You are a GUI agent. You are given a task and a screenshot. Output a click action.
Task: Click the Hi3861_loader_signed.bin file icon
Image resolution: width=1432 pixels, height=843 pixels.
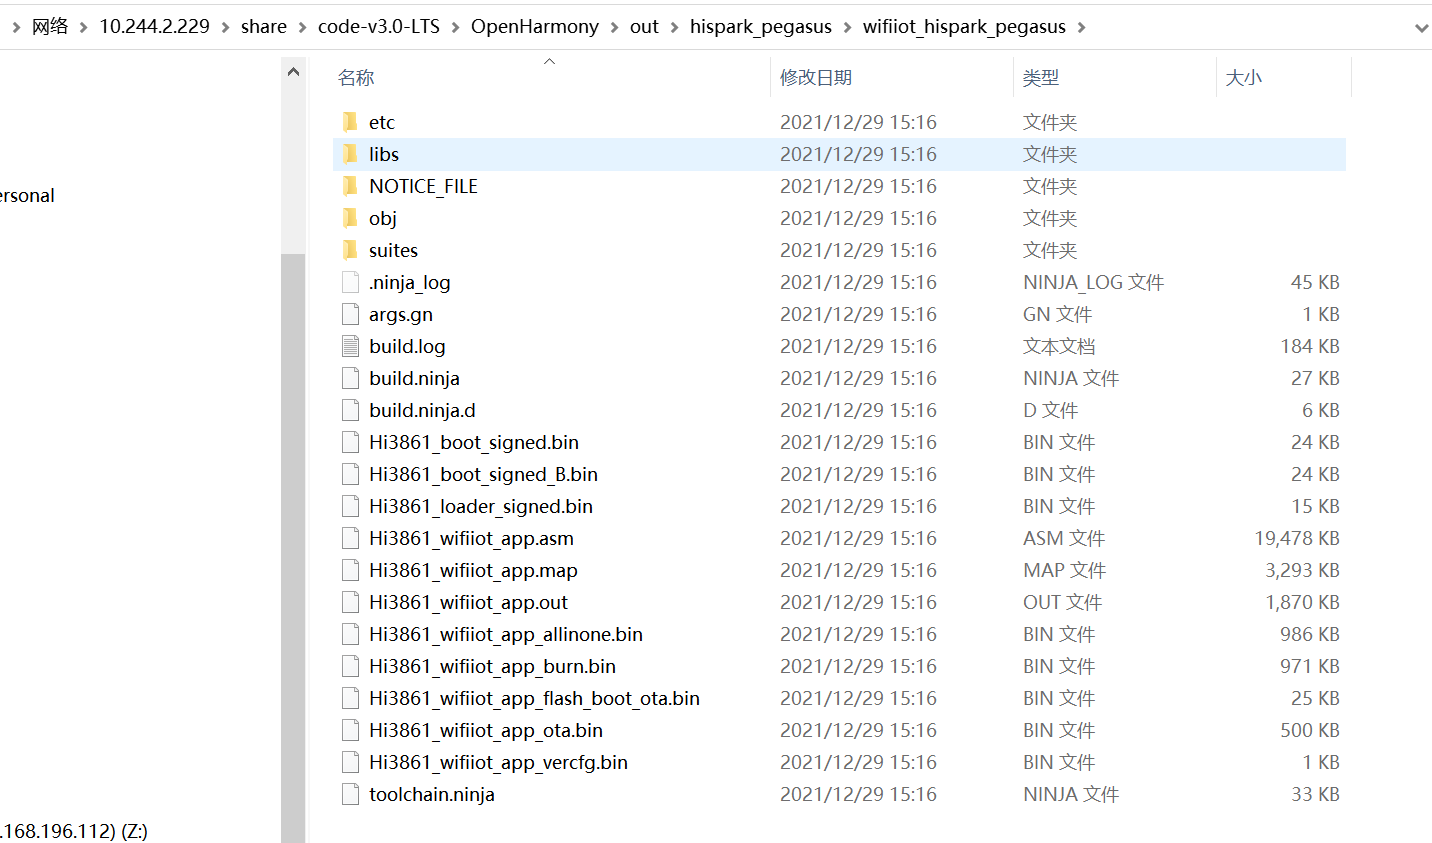pyautogui.click(x=350, y=506)
